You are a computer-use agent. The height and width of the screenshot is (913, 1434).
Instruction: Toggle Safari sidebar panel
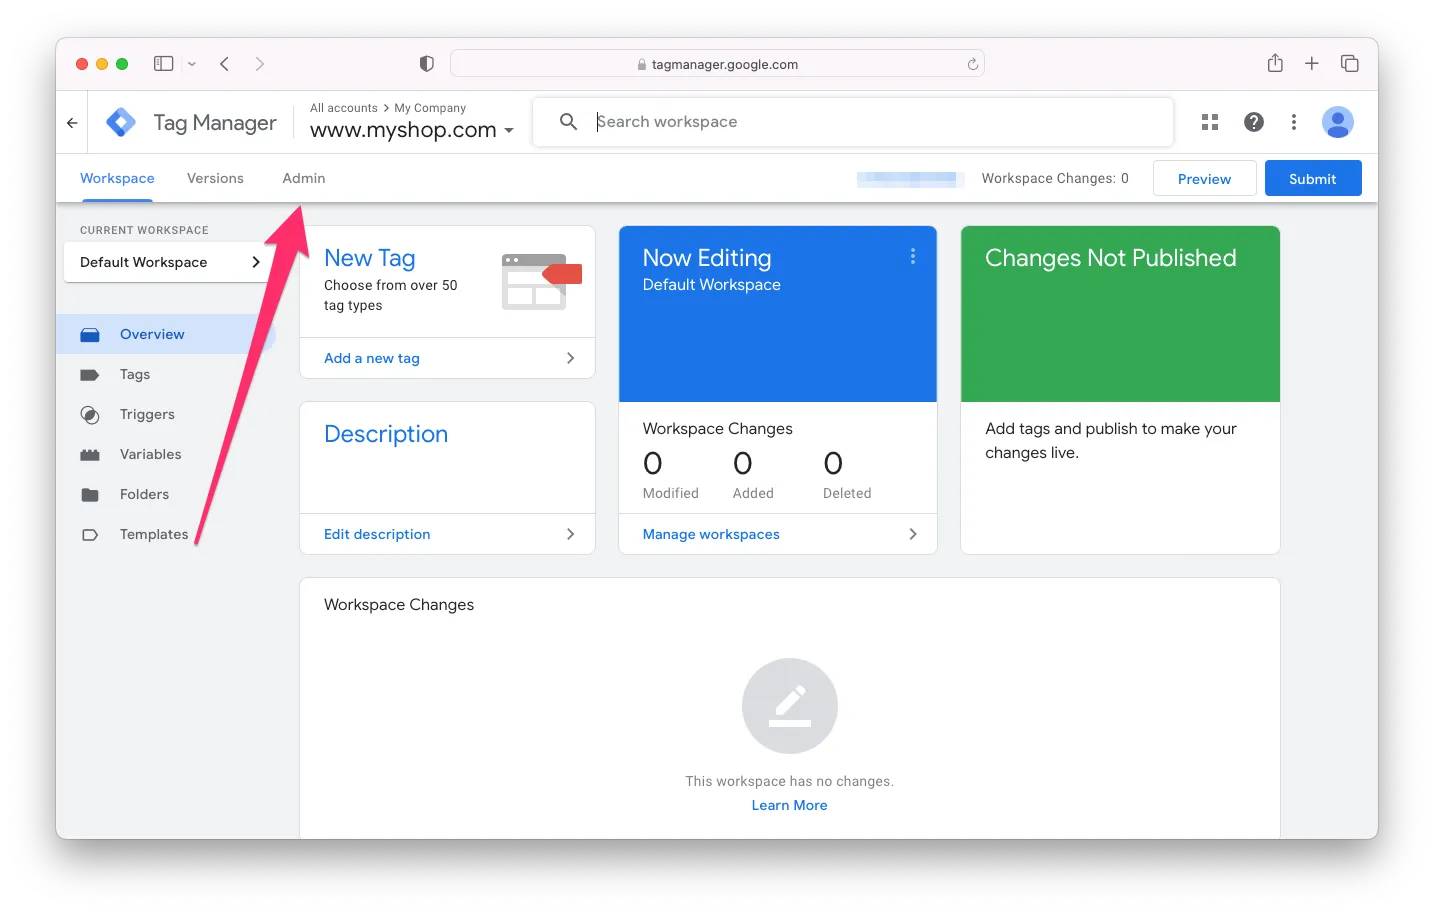tap(164, 64)
